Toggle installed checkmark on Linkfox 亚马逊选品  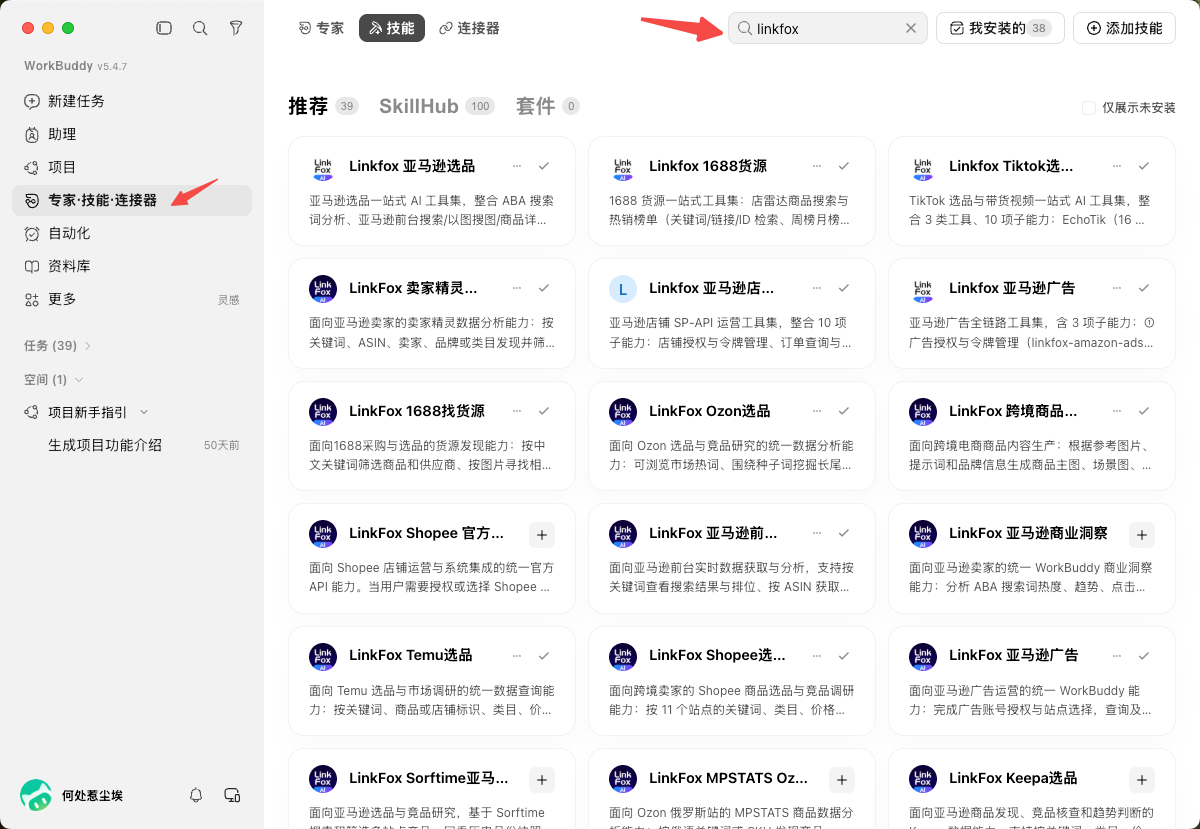tap(544, 166)
